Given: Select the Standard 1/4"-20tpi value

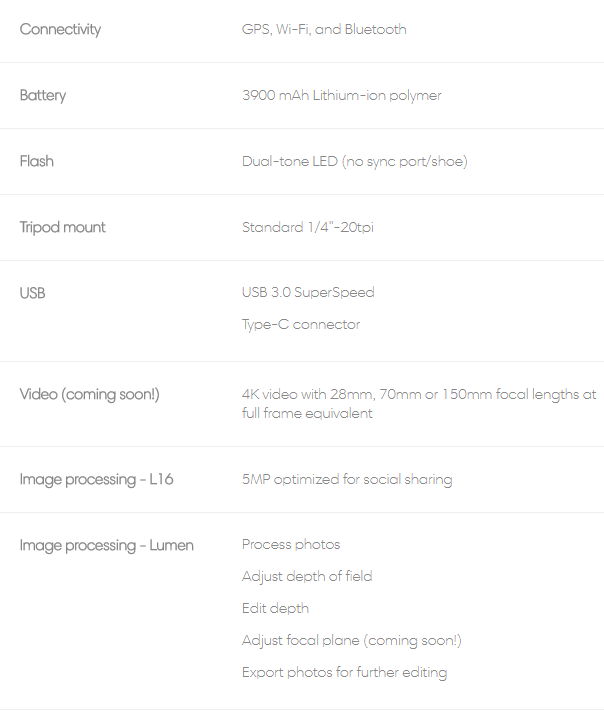Looking at the screenshot, I should 308,227.
